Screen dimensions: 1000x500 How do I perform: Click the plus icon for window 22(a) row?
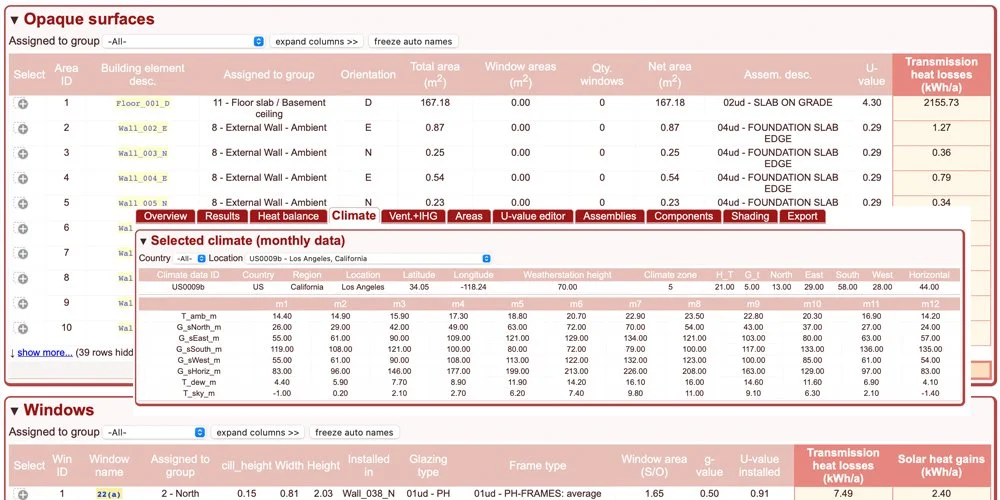click(x=22, y=494)
